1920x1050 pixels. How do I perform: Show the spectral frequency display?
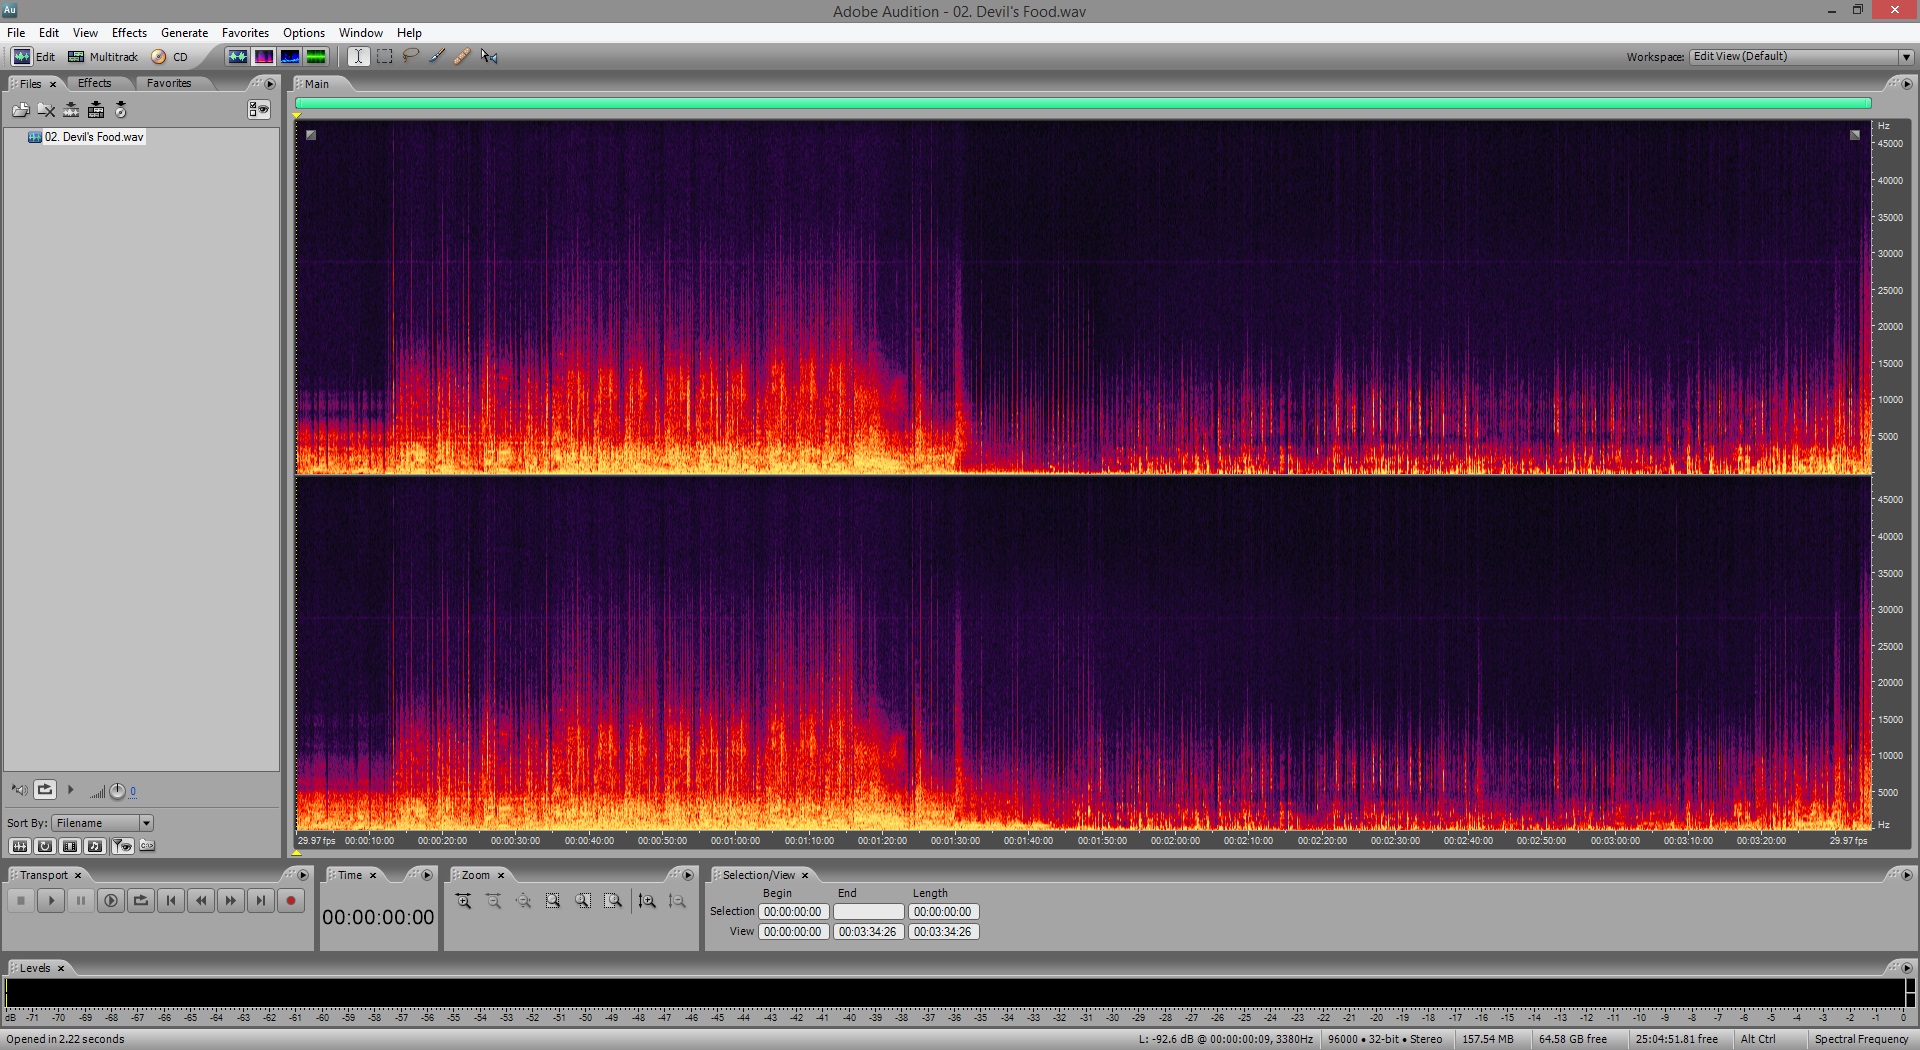tap(263, 57)
